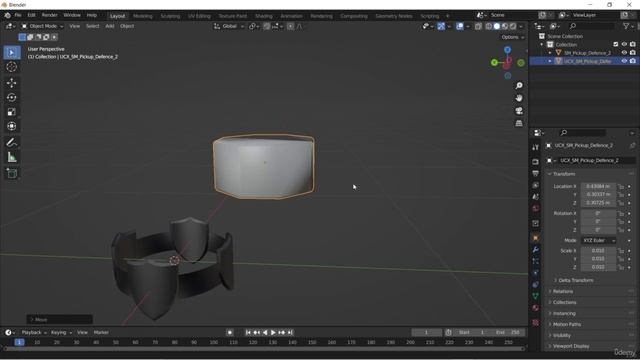Select the Rotate tool
The image size is (640, 360).
click(11, 97)
